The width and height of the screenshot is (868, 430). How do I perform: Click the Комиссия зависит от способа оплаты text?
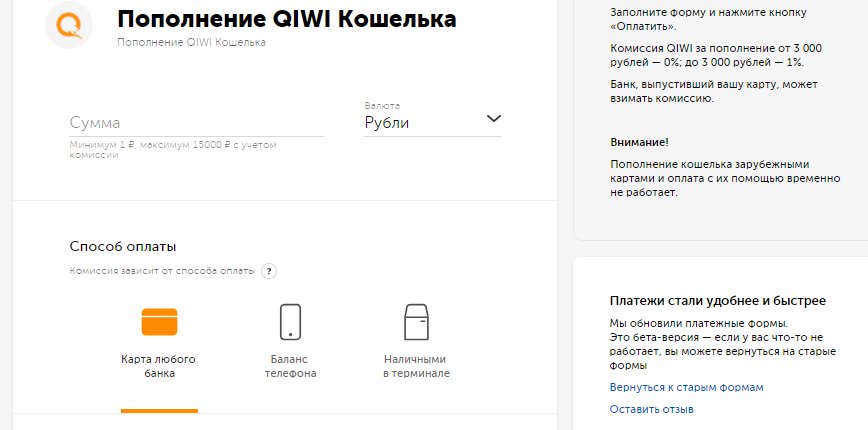[x=162, y=271]
